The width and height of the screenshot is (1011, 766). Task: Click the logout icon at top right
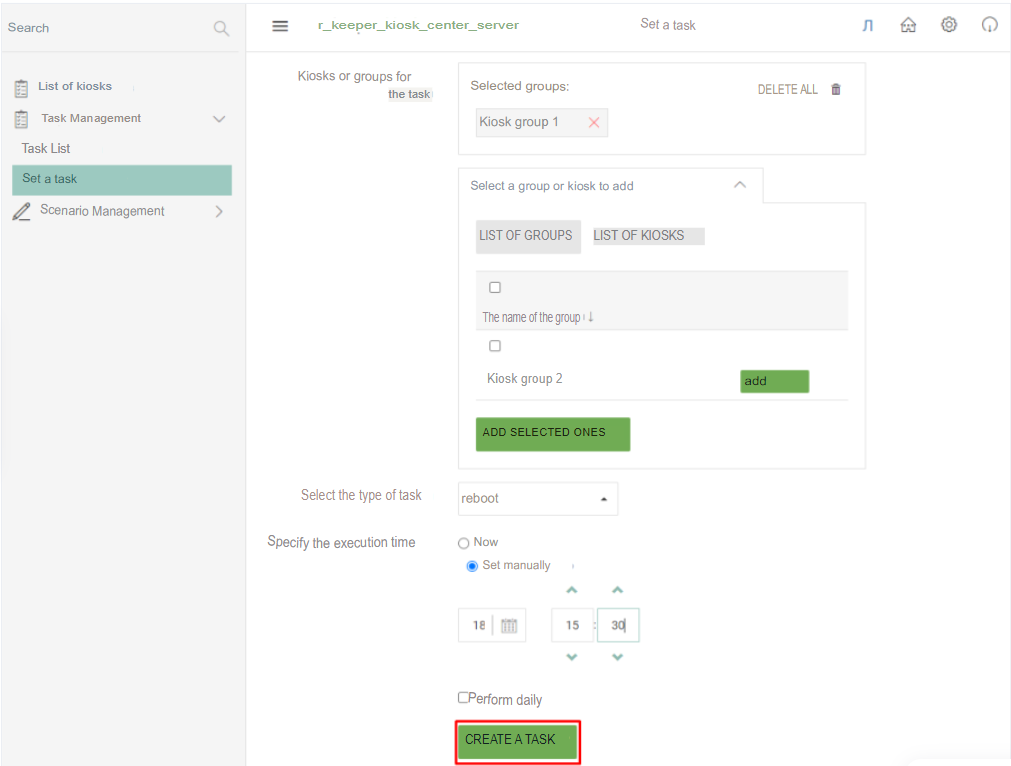click(989, 25)
